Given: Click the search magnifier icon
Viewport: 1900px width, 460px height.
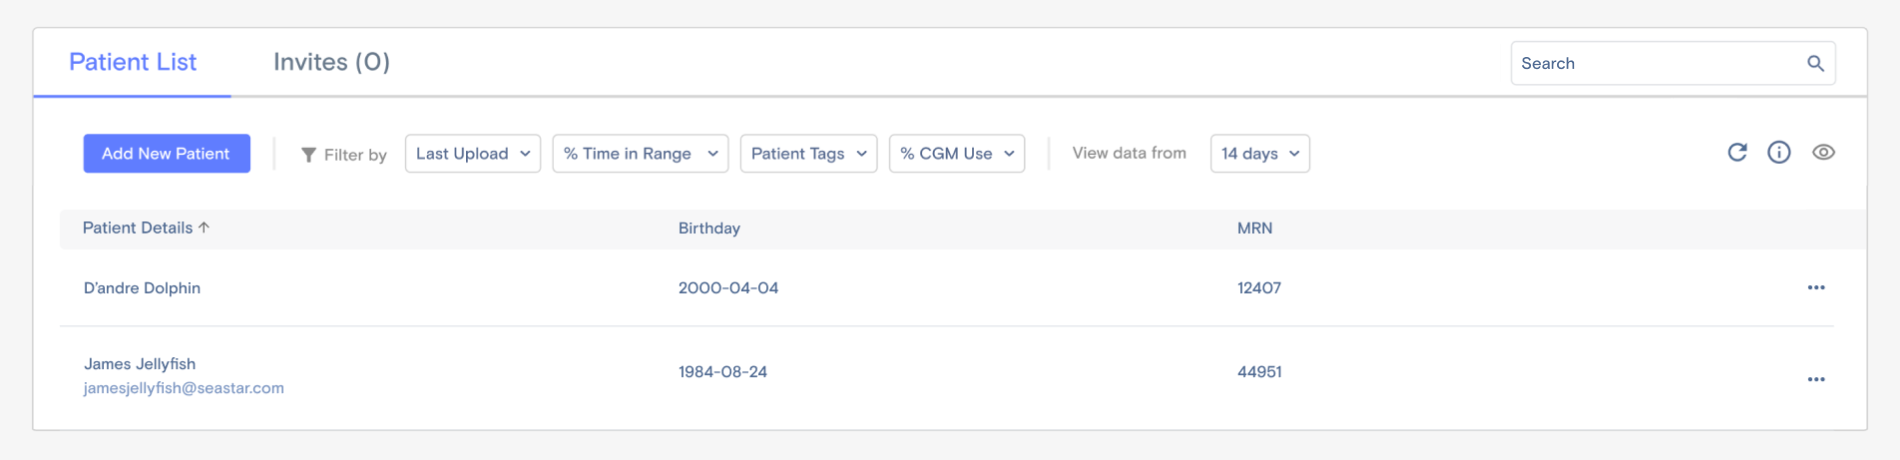Looking at the screenshot, I should [x=1815, y=64].
